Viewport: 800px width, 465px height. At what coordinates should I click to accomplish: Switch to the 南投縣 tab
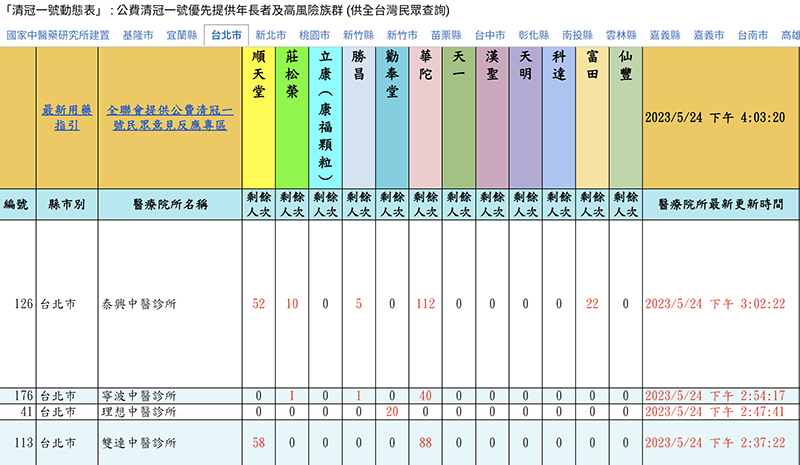(x=578, y=35)
